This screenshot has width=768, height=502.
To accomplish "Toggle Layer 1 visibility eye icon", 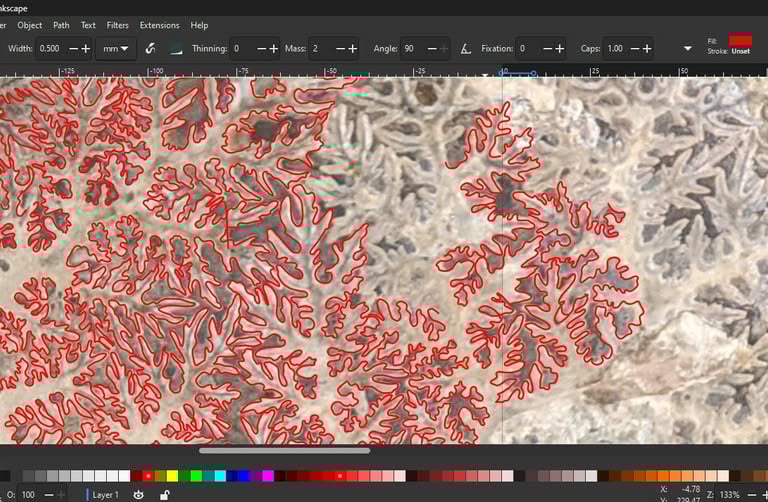I will point(139,494).
